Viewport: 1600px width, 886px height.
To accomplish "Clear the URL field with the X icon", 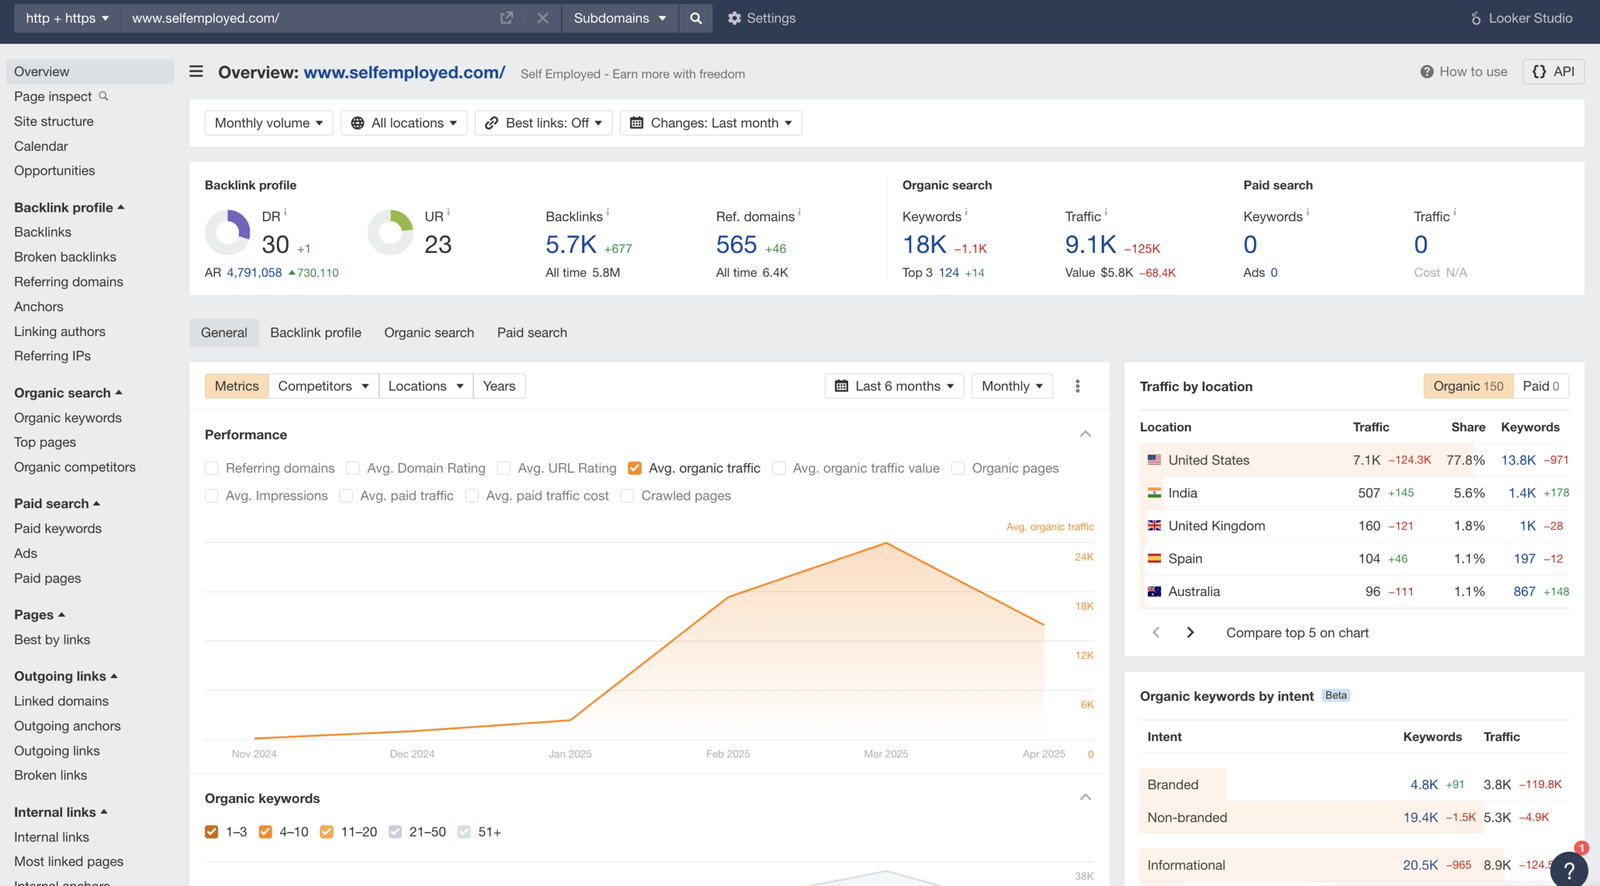I will pos(542,18).
